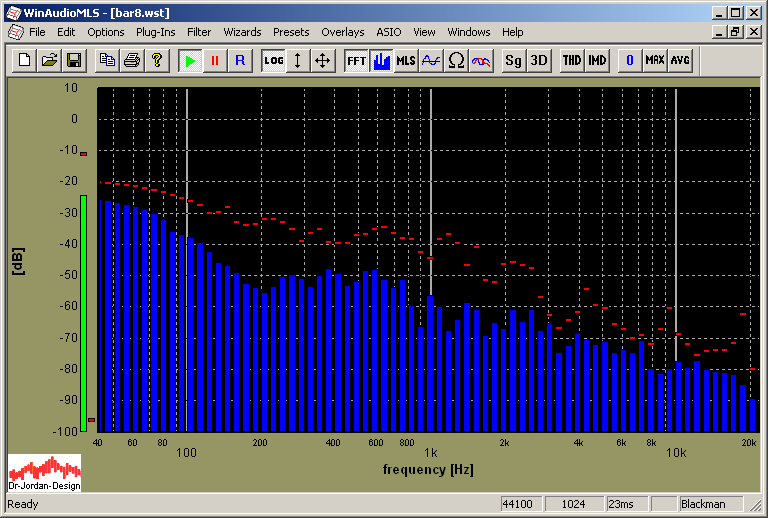
Task: Open a file with the folder icon
Action: [x=49, y=60]
